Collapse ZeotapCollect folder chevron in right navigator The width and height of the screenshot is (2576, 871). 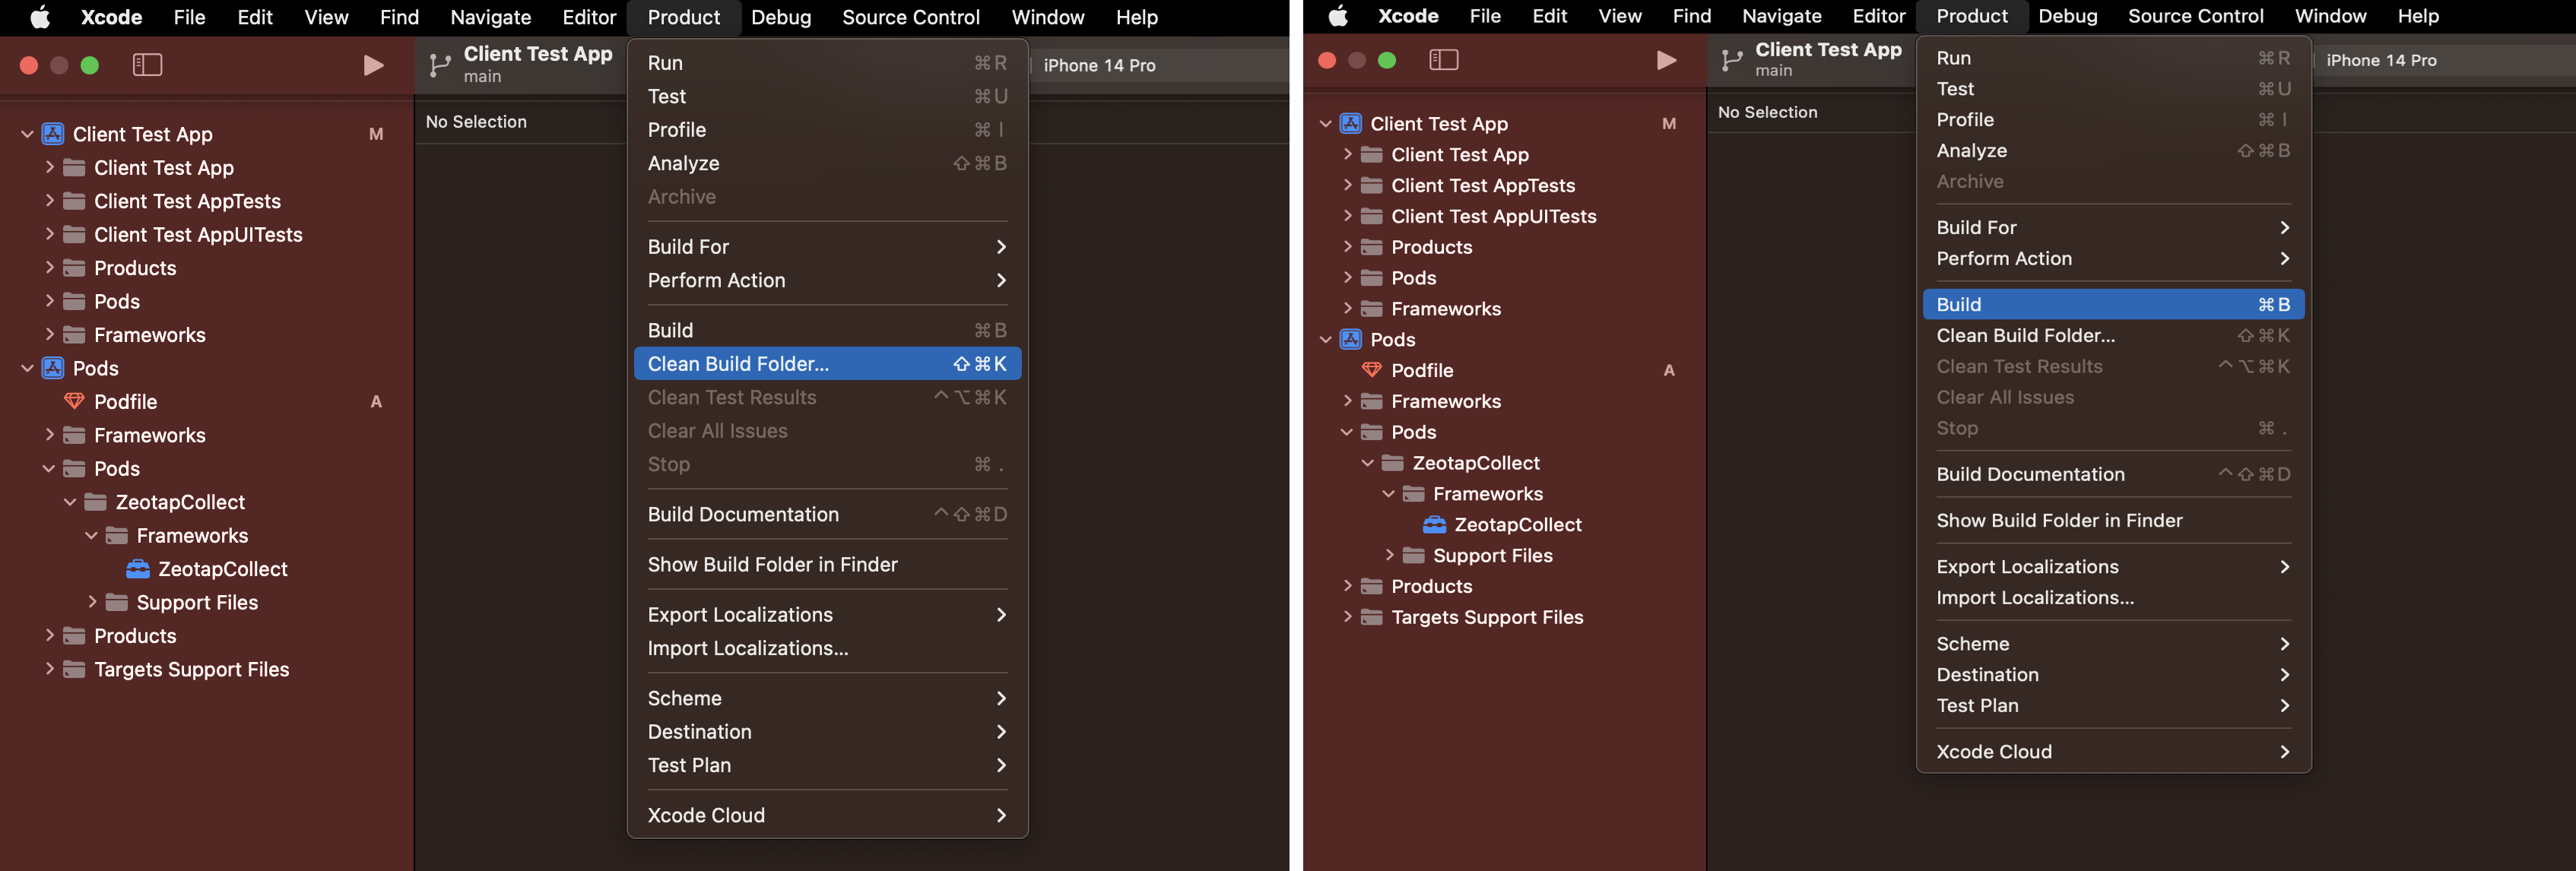[1367, 463]
